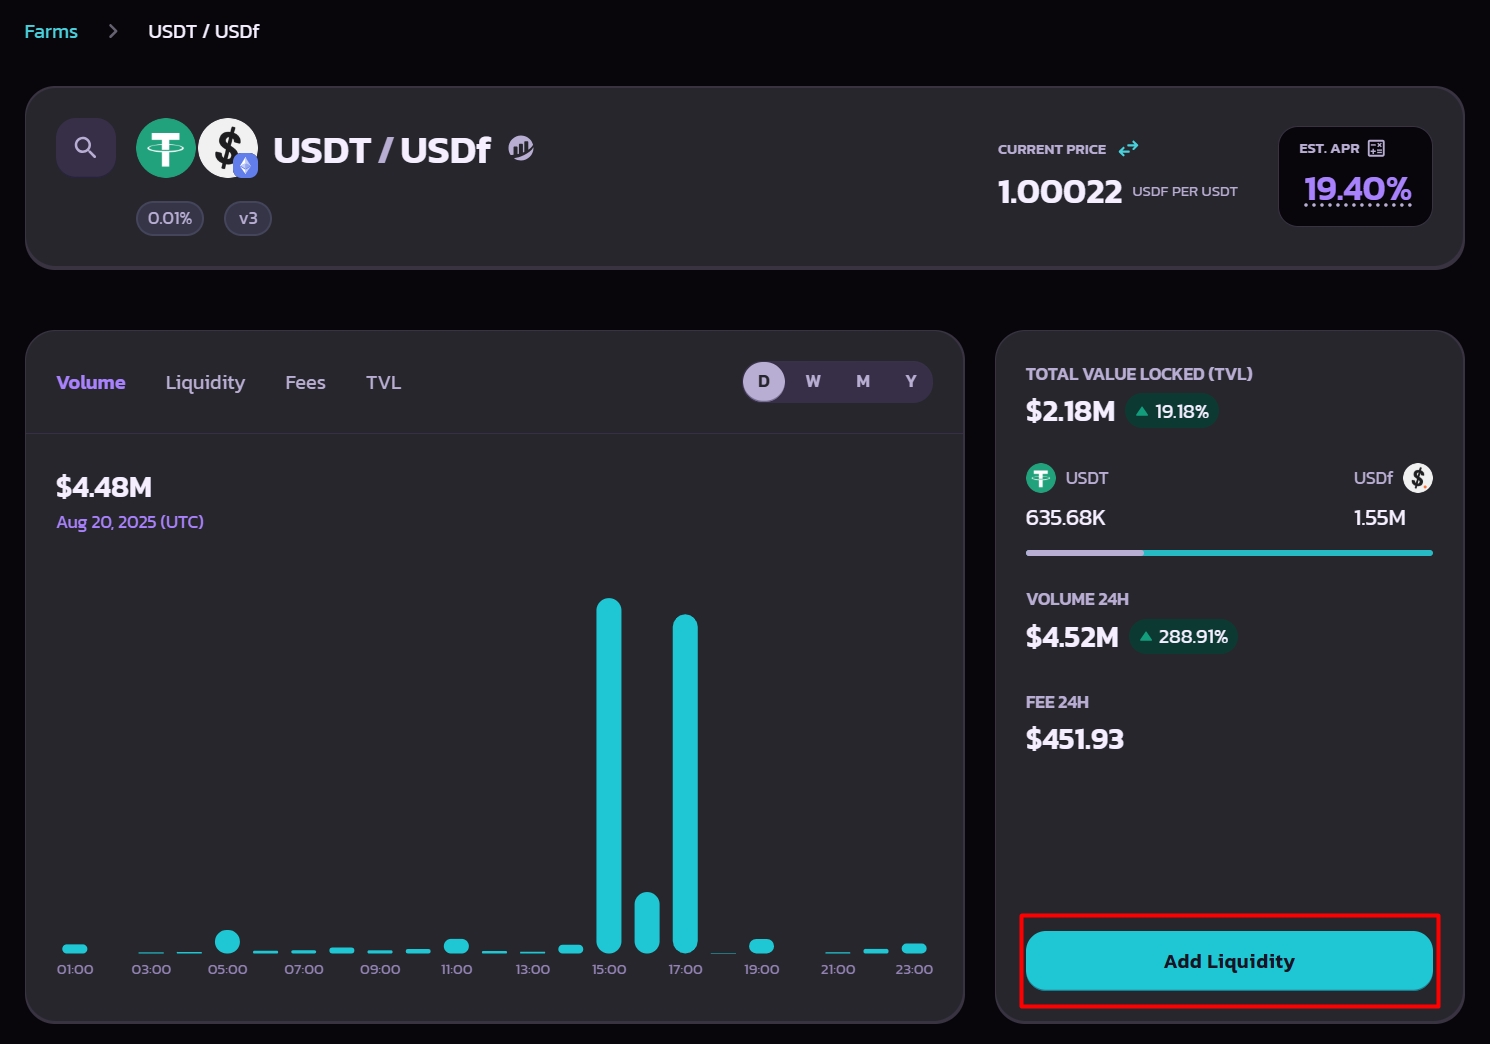Switch to the TVL chart tab
The image size is (1490, 1044).
383,382
